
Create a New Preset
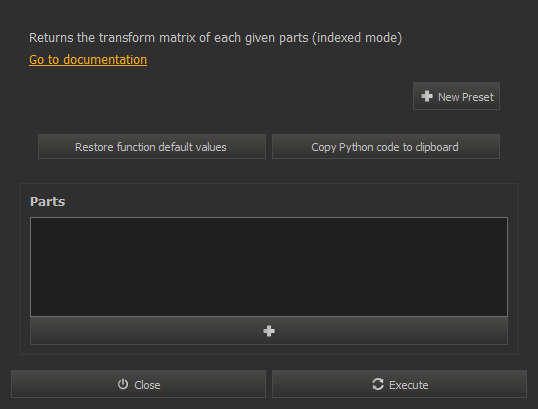[456, 96]
